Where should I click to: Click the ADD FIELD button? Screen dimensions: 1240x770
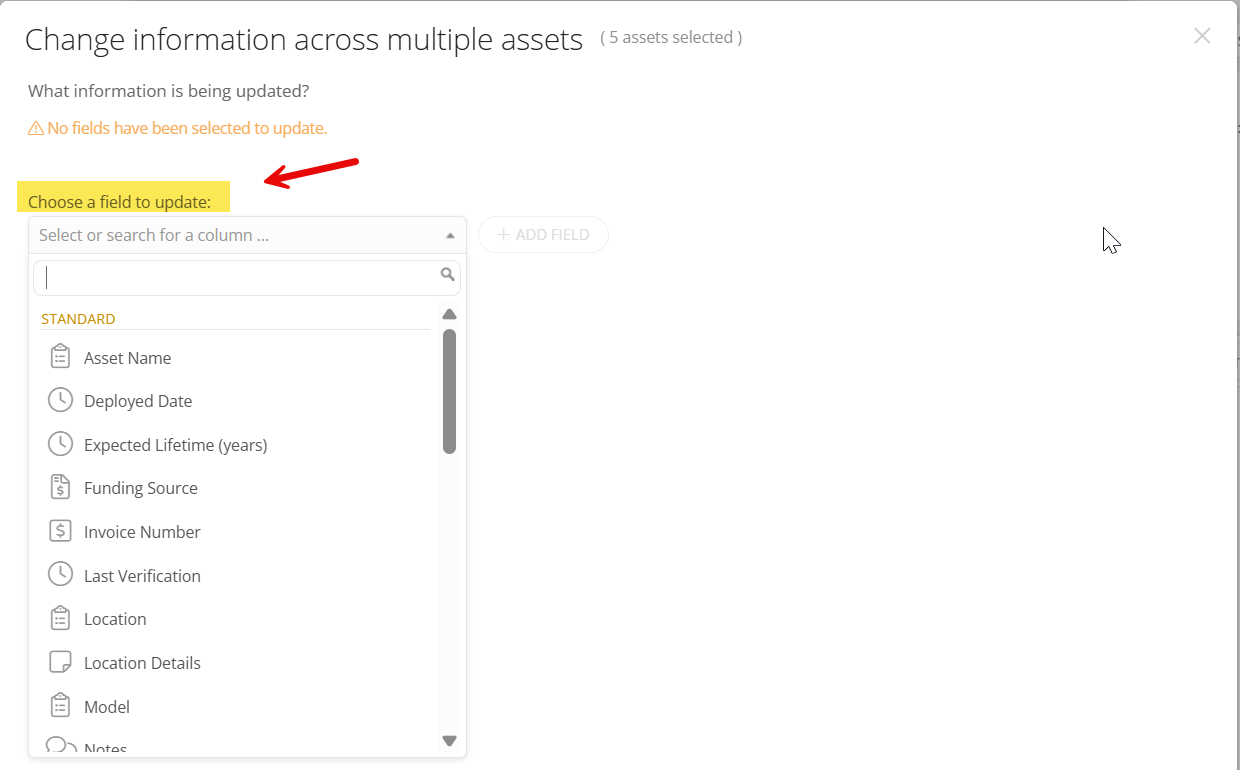(543, 234)
